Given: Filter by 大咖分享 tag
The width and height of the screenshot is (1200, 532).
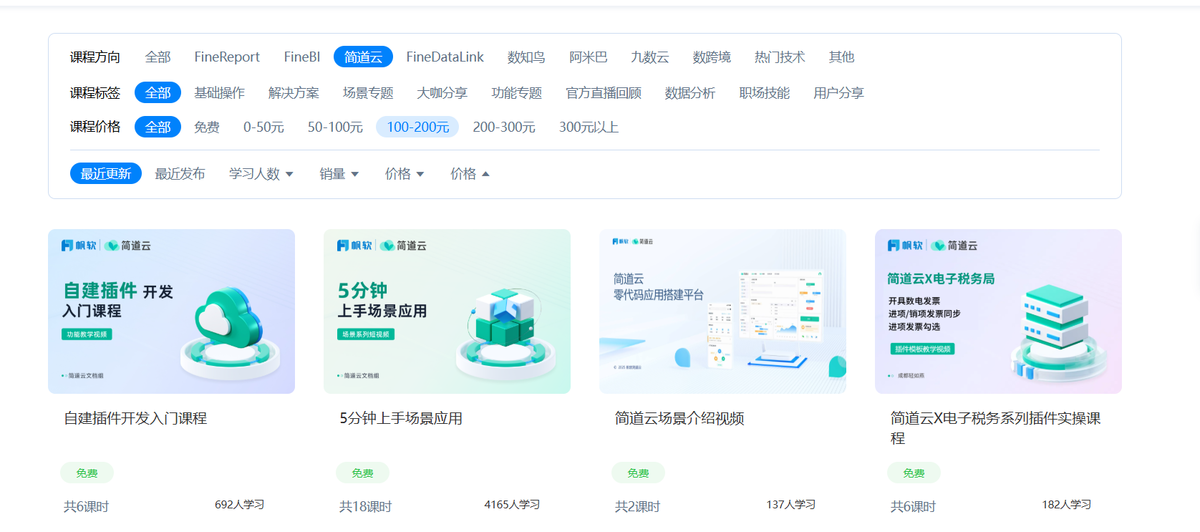Looking at the screenshot, I should [x=442, y=93].
